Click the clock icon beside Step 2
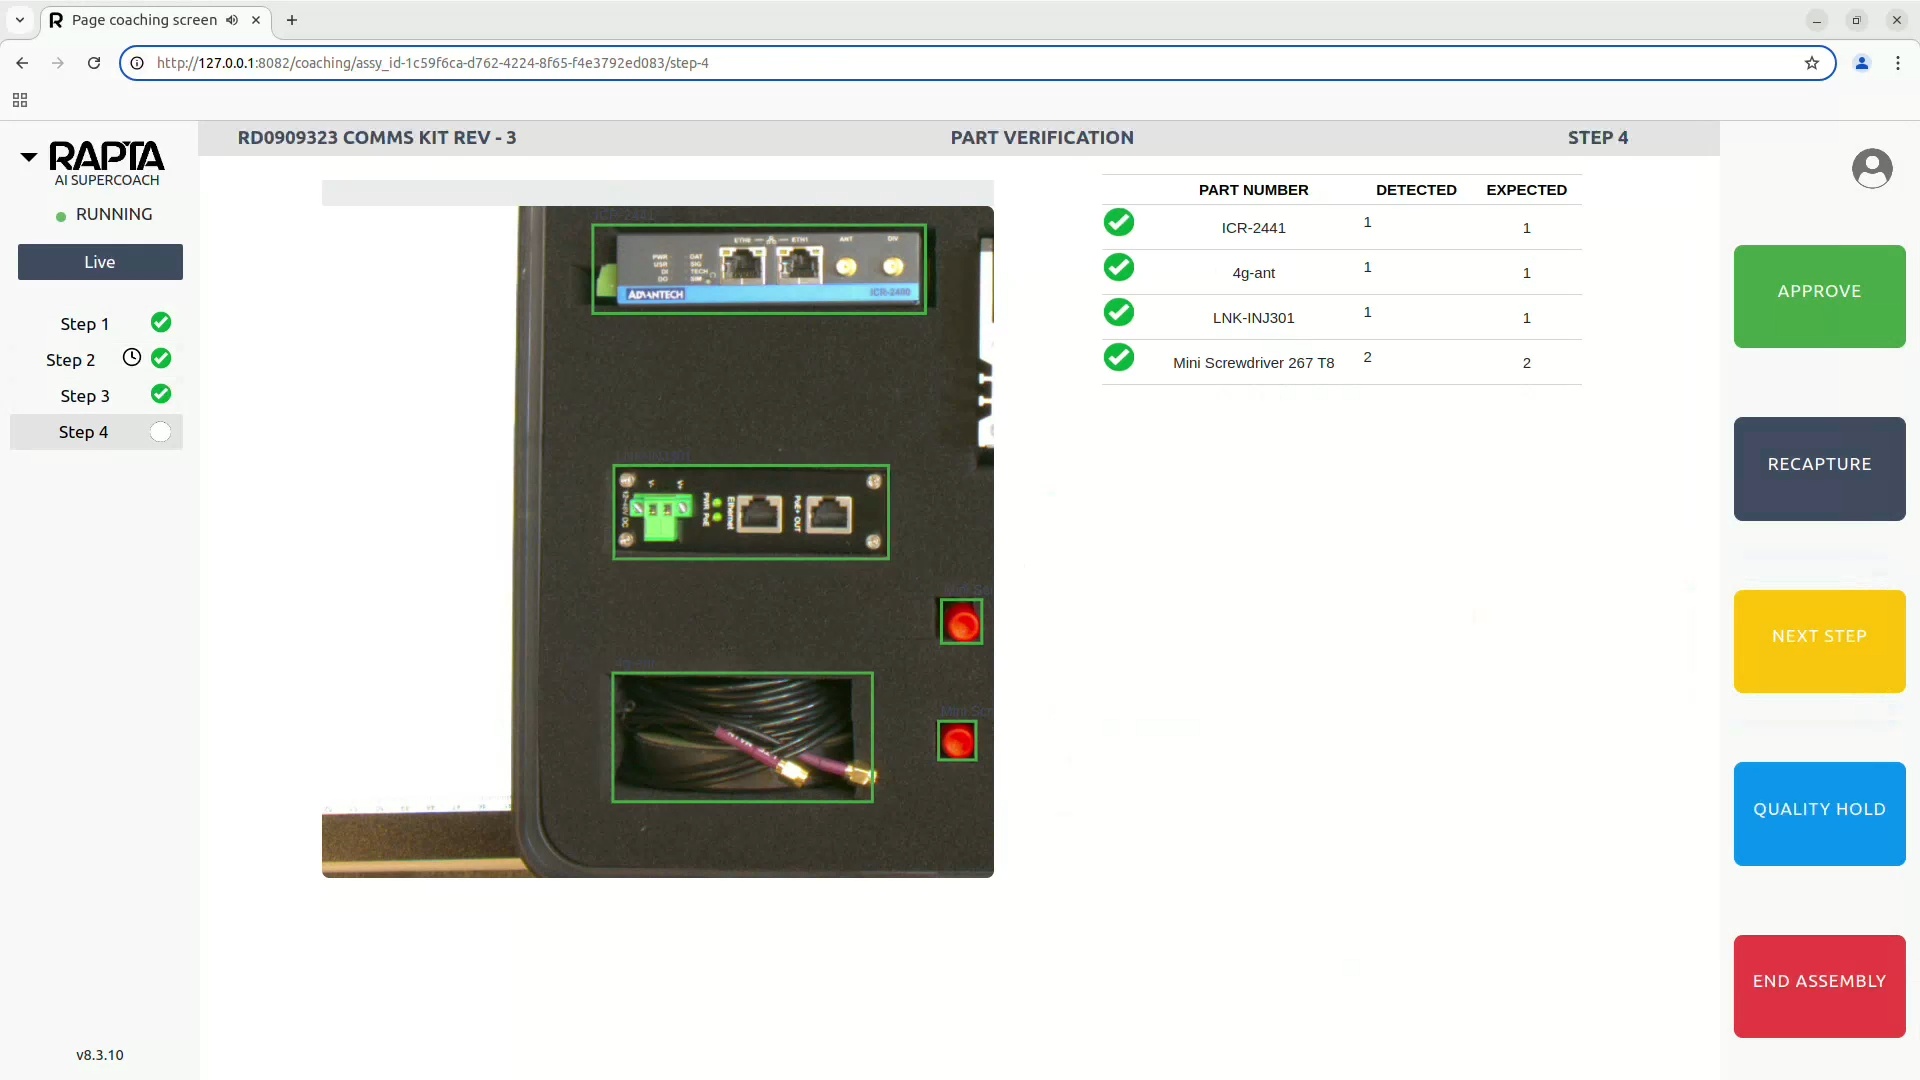 point(131,358)
